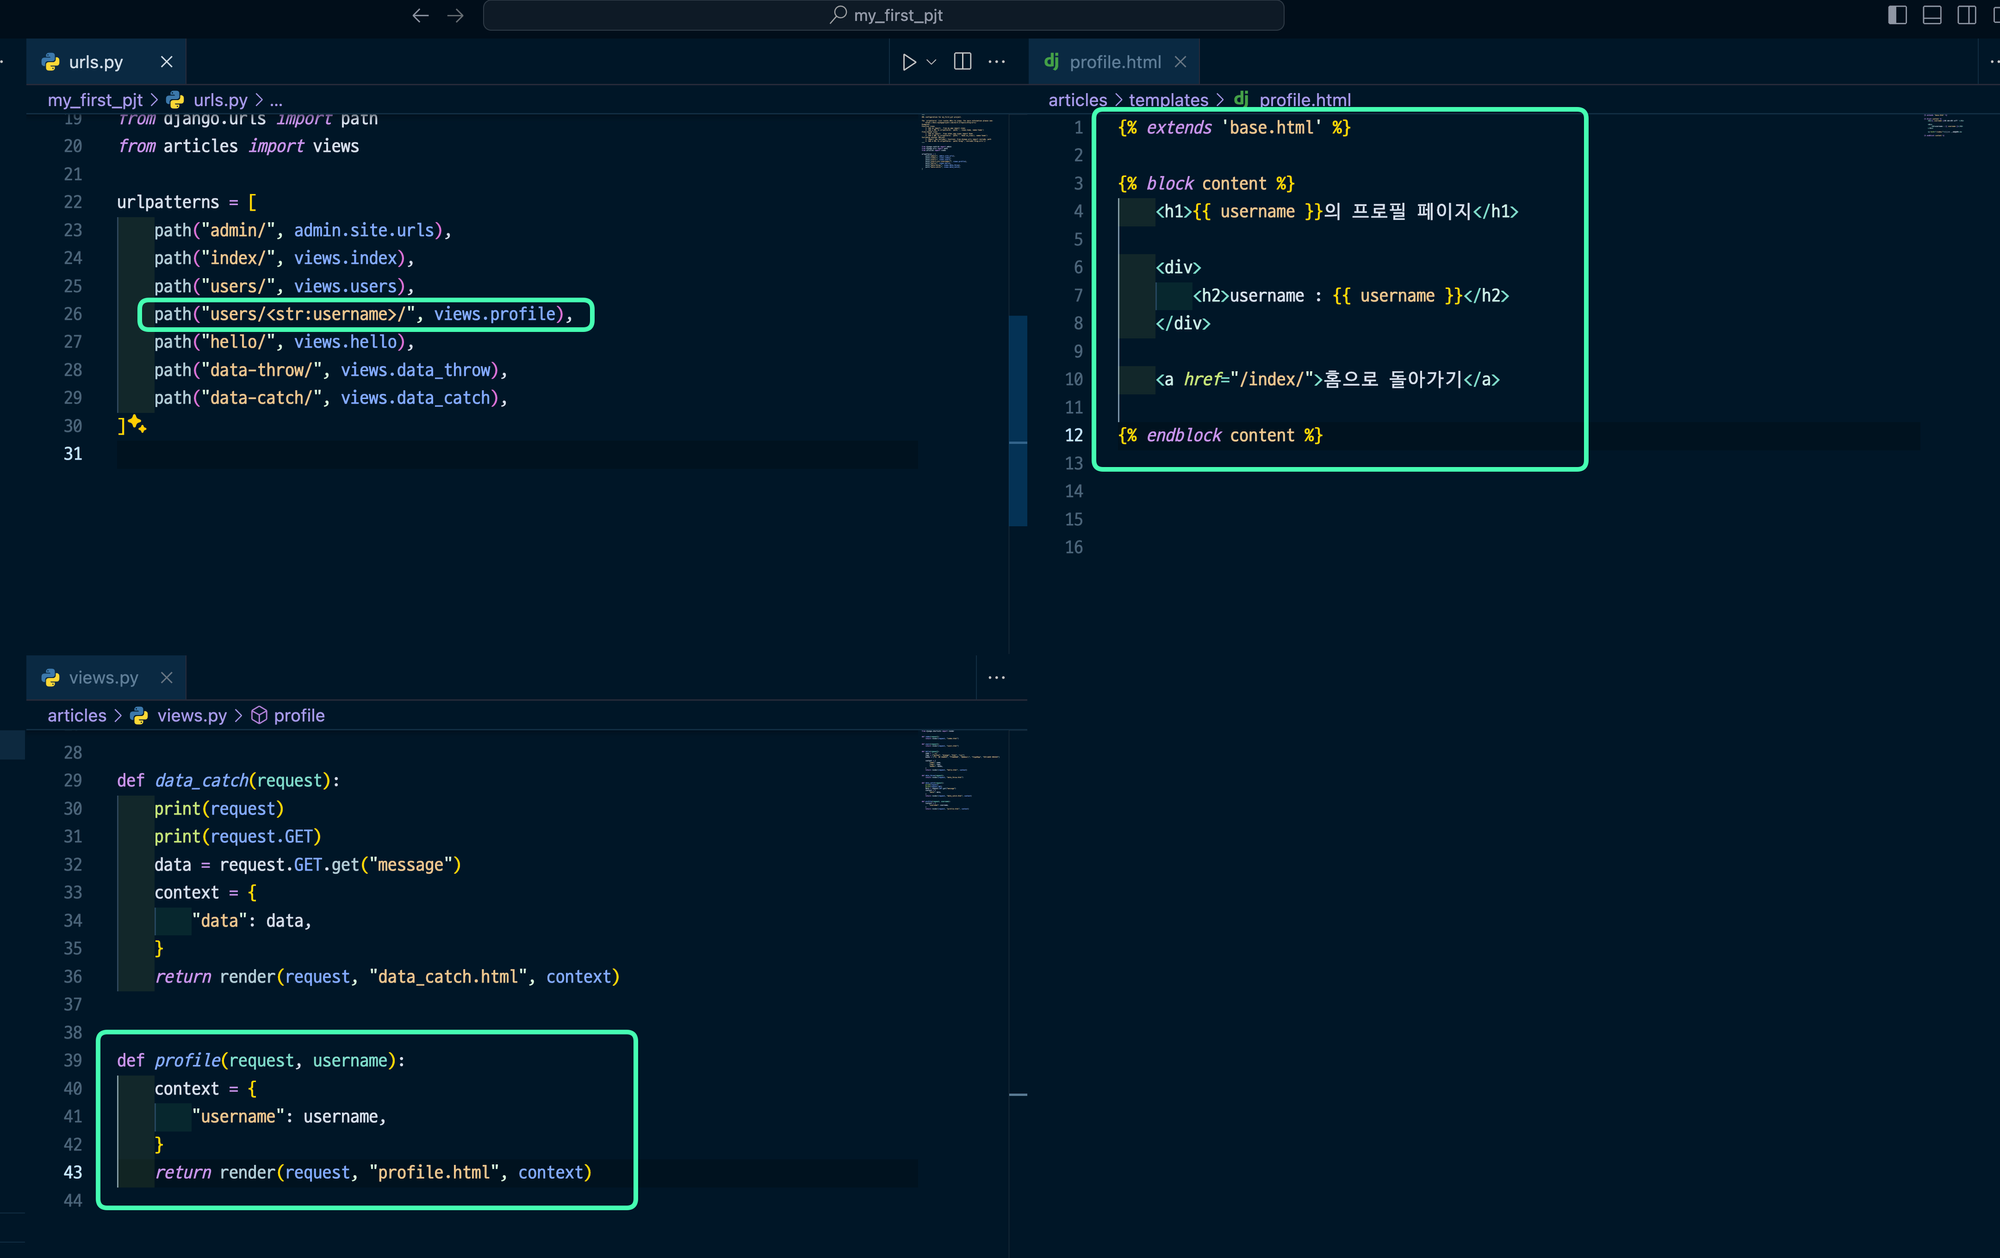
Task: Go back with the navigation arrow
Action: (421, 15)
